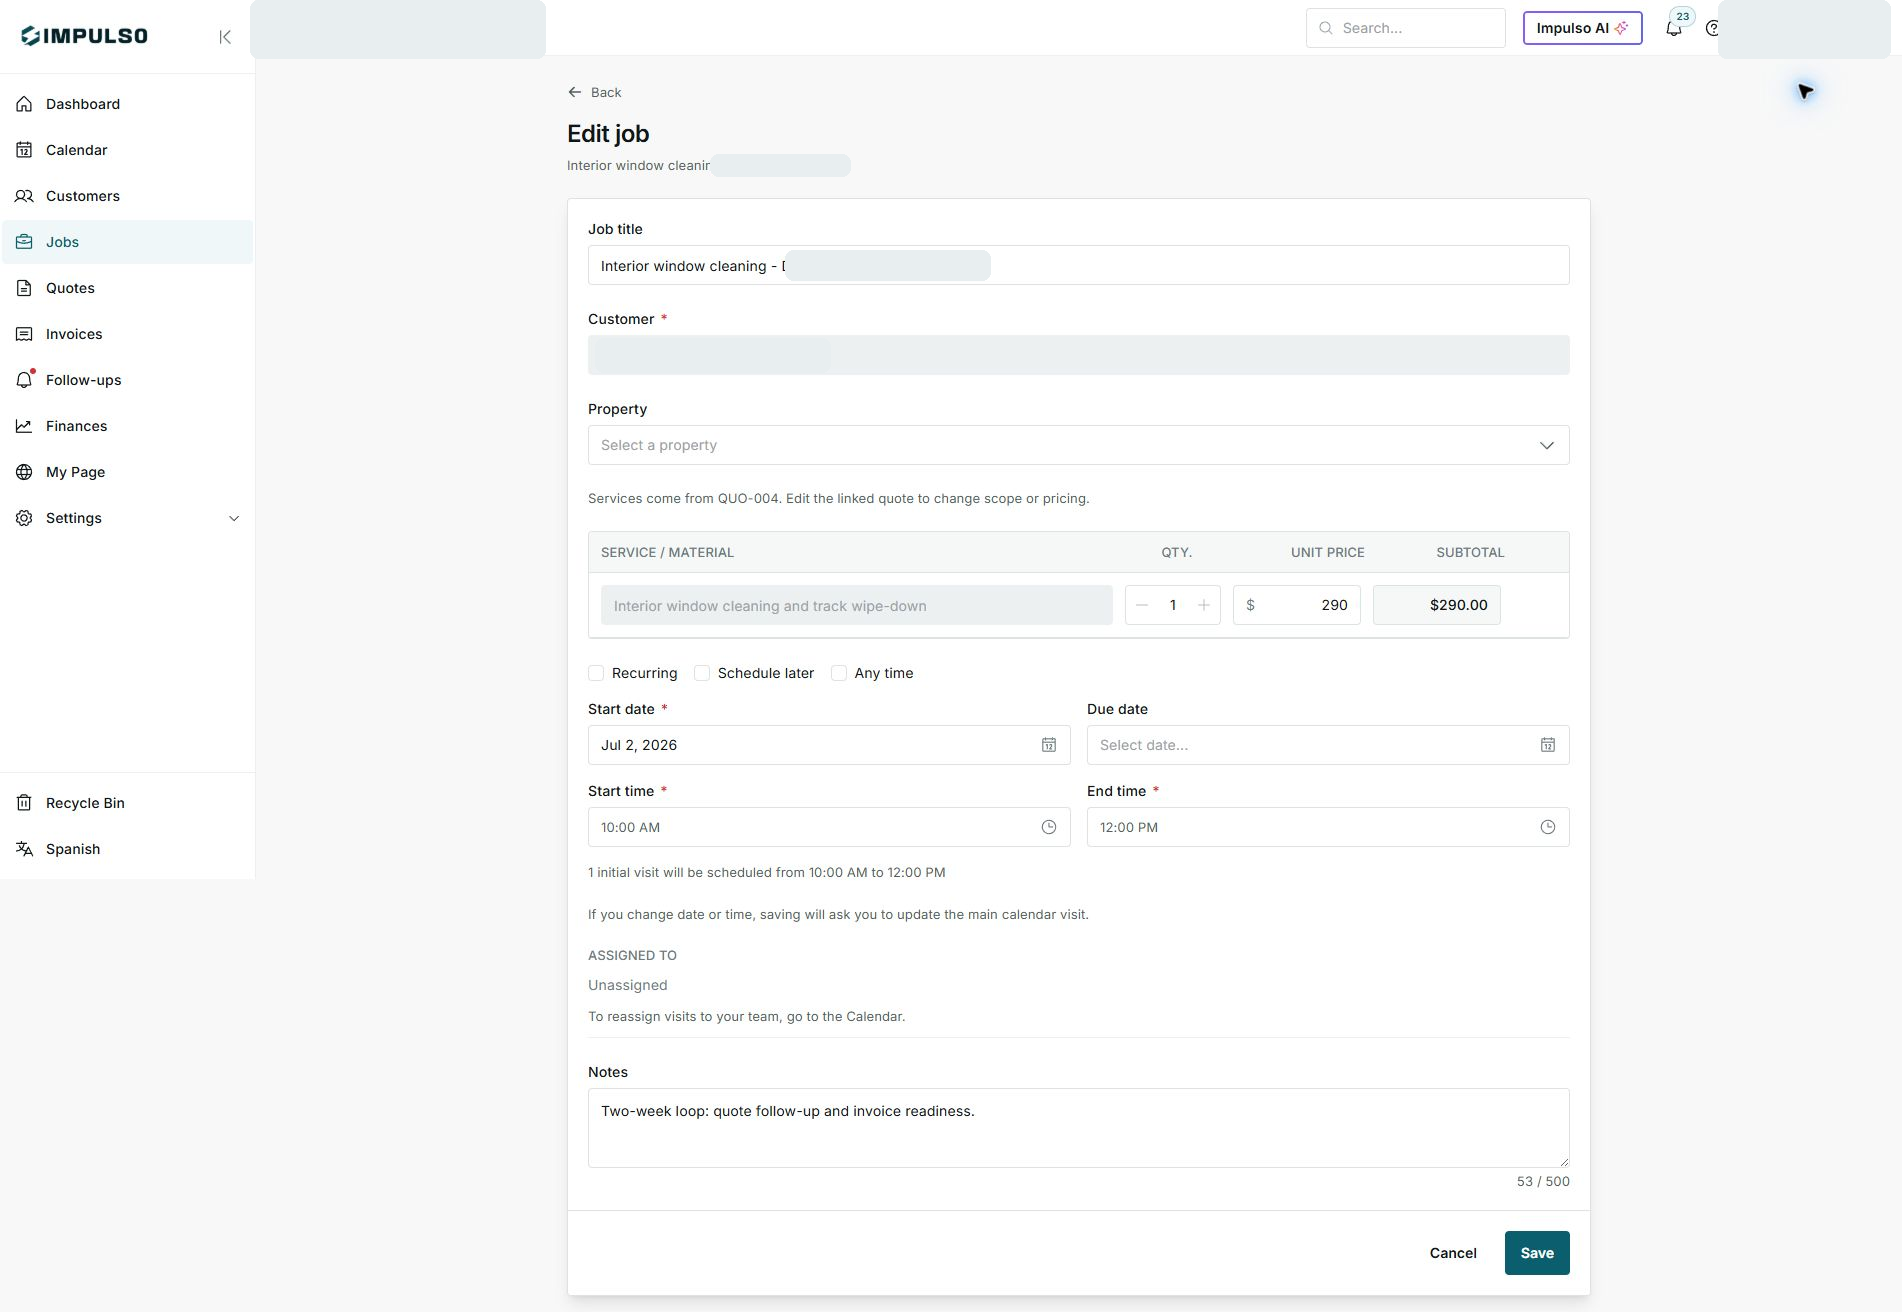Expand the Settings submenu chevron
This screenshot has width=1902, height=1312.
(x=234, y=518)
